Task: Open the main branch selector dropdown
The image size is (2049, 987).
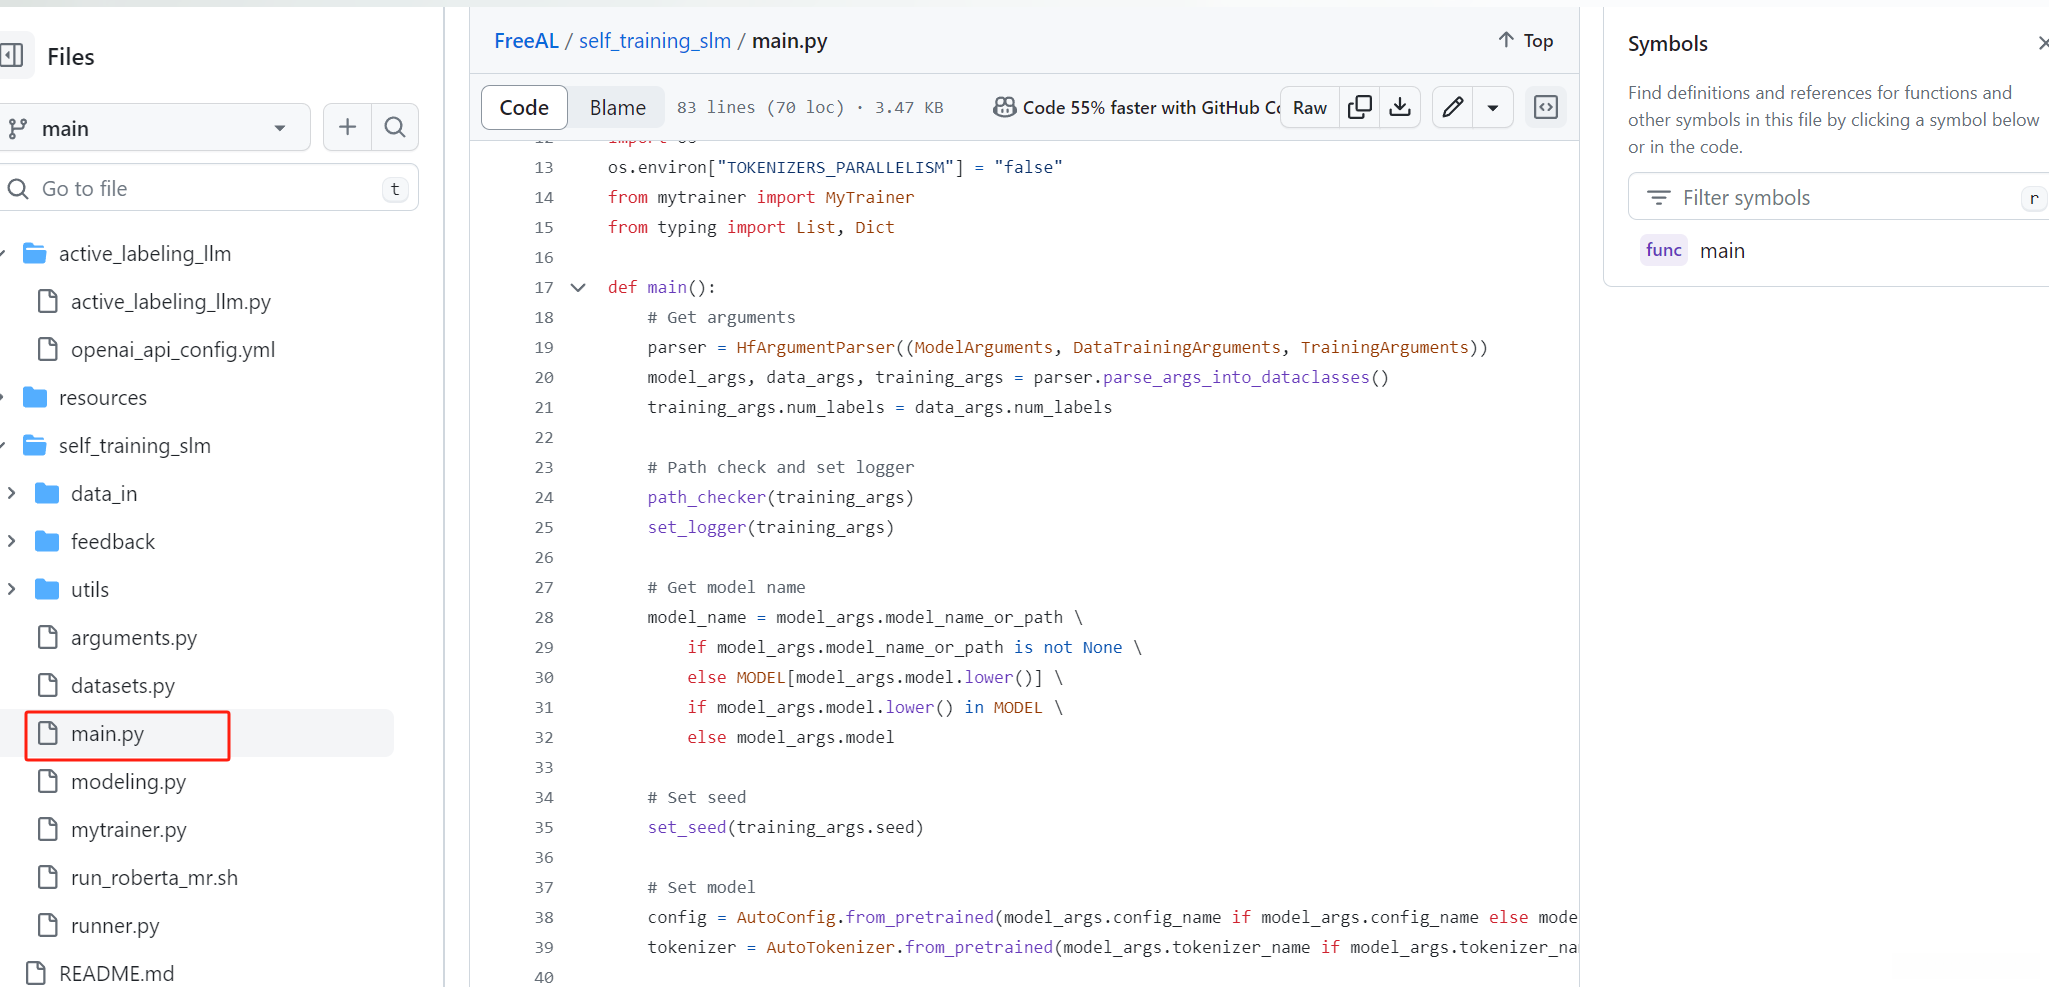Action: [154, 128]
